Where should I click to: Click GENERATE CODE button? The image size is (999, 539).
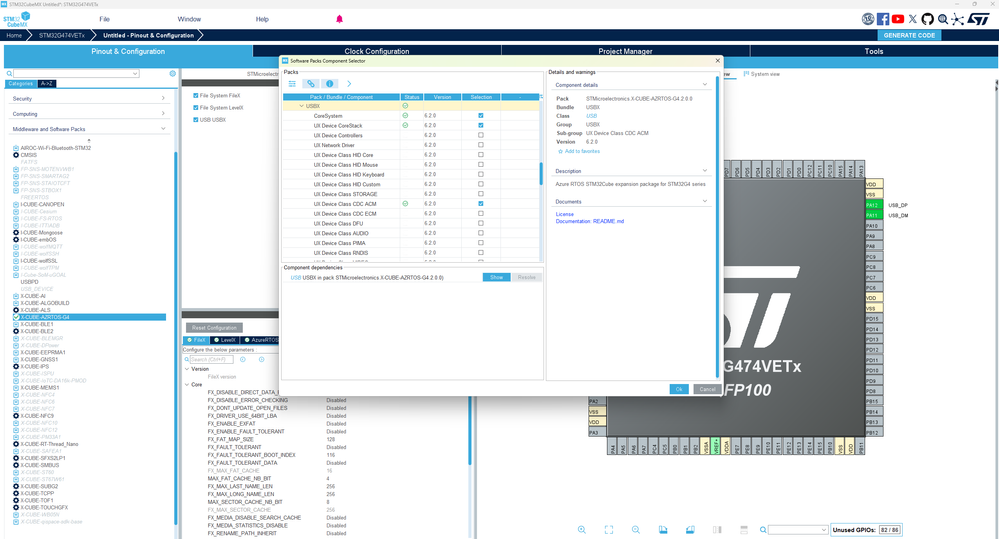click(909, 36)
